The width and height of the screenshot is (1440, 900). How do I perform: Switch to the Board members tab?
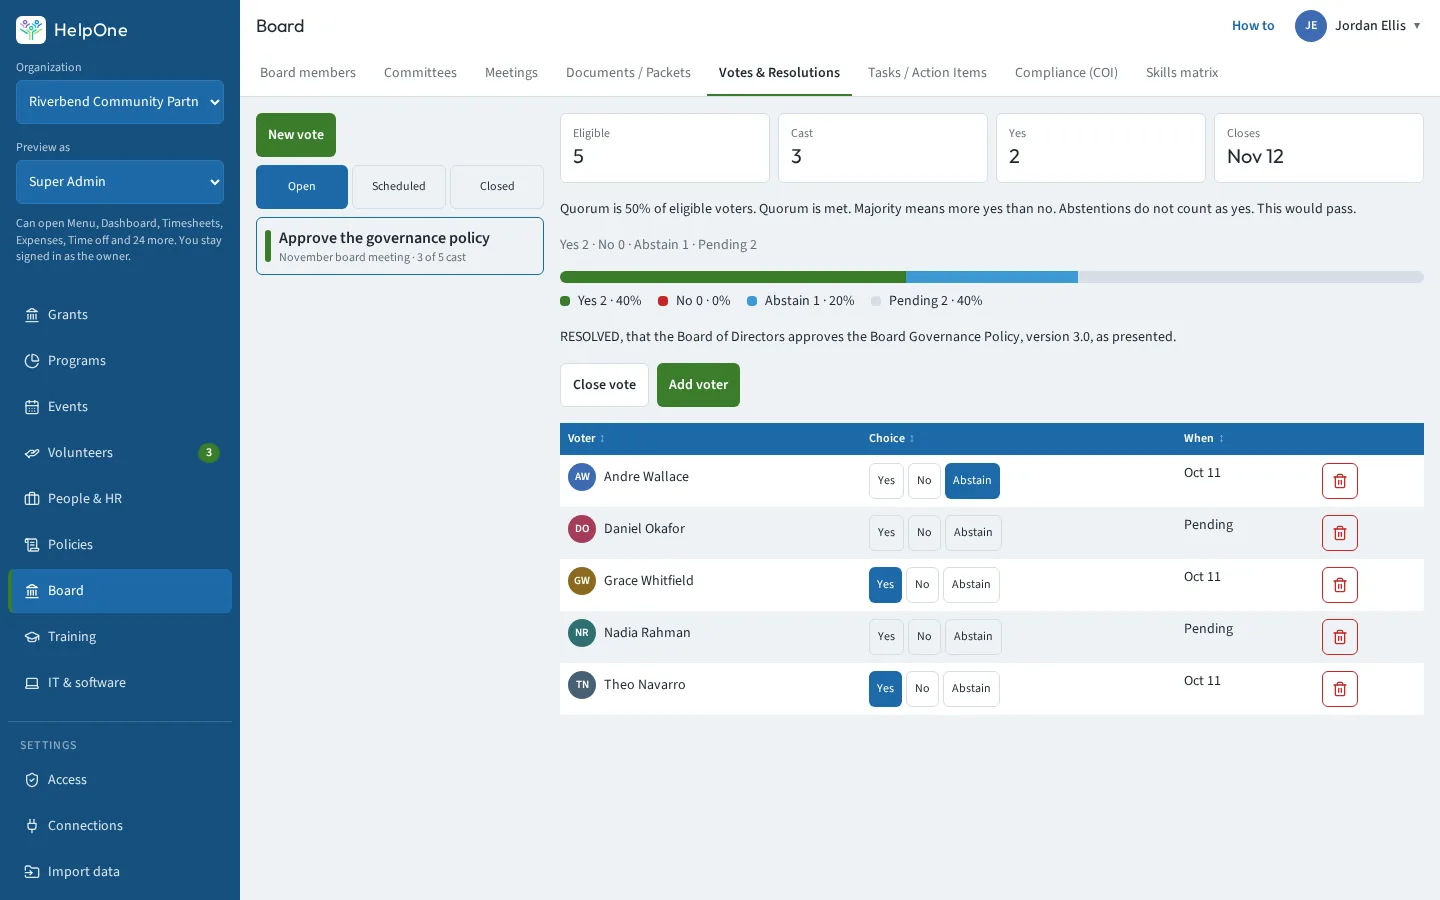point(308,73)
